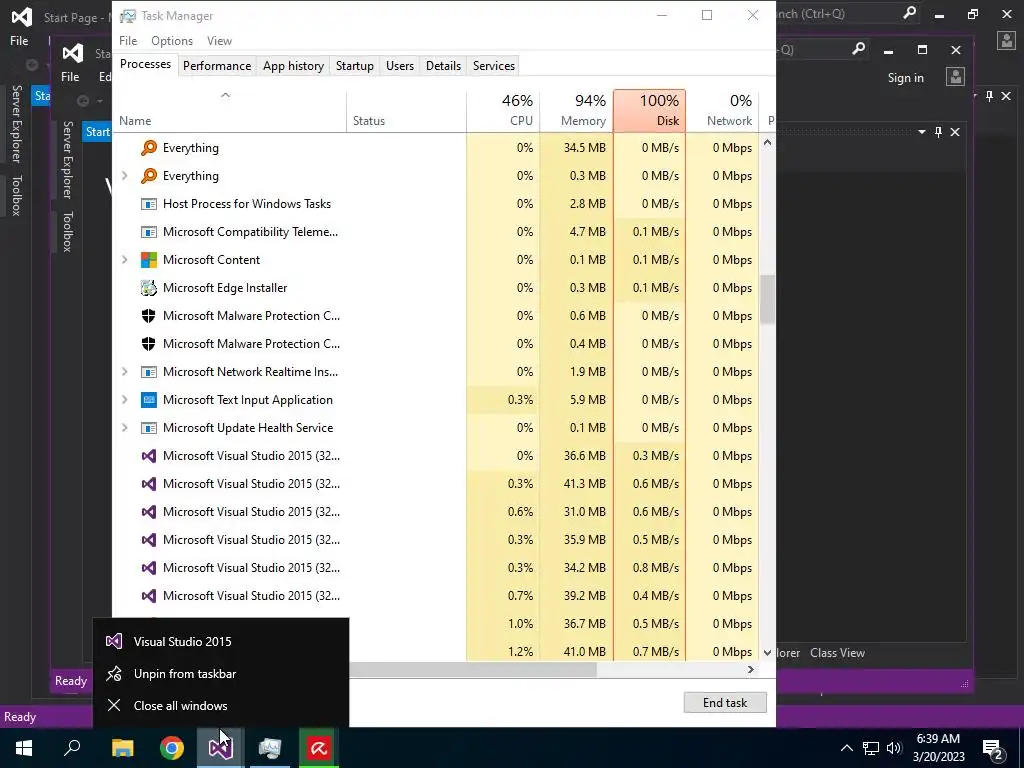This screenshot has width=1024, height=768.
Task: Switch to the App history tab
Action: click(x=293, y=65)
